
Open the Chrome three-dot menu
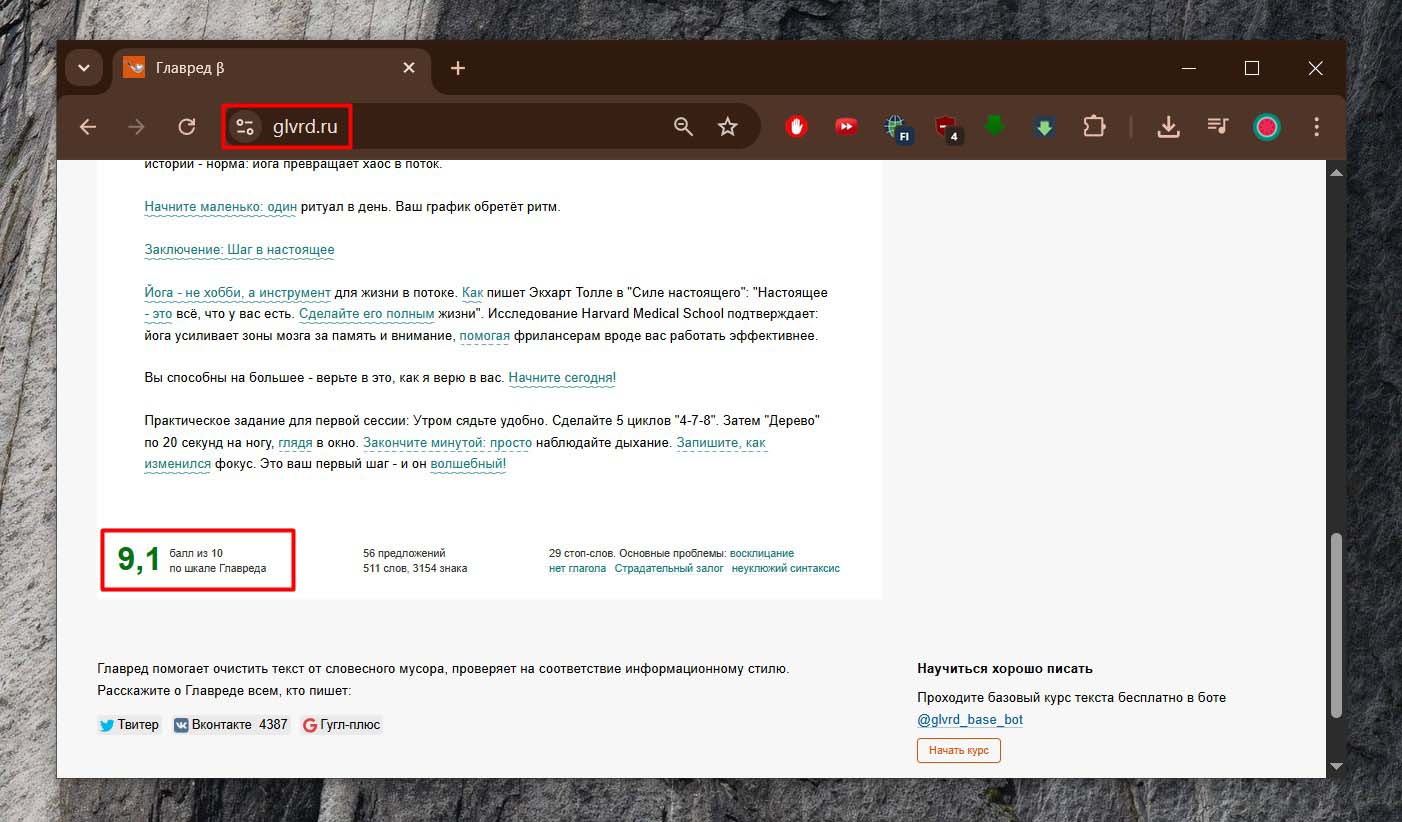(1316, 127)
